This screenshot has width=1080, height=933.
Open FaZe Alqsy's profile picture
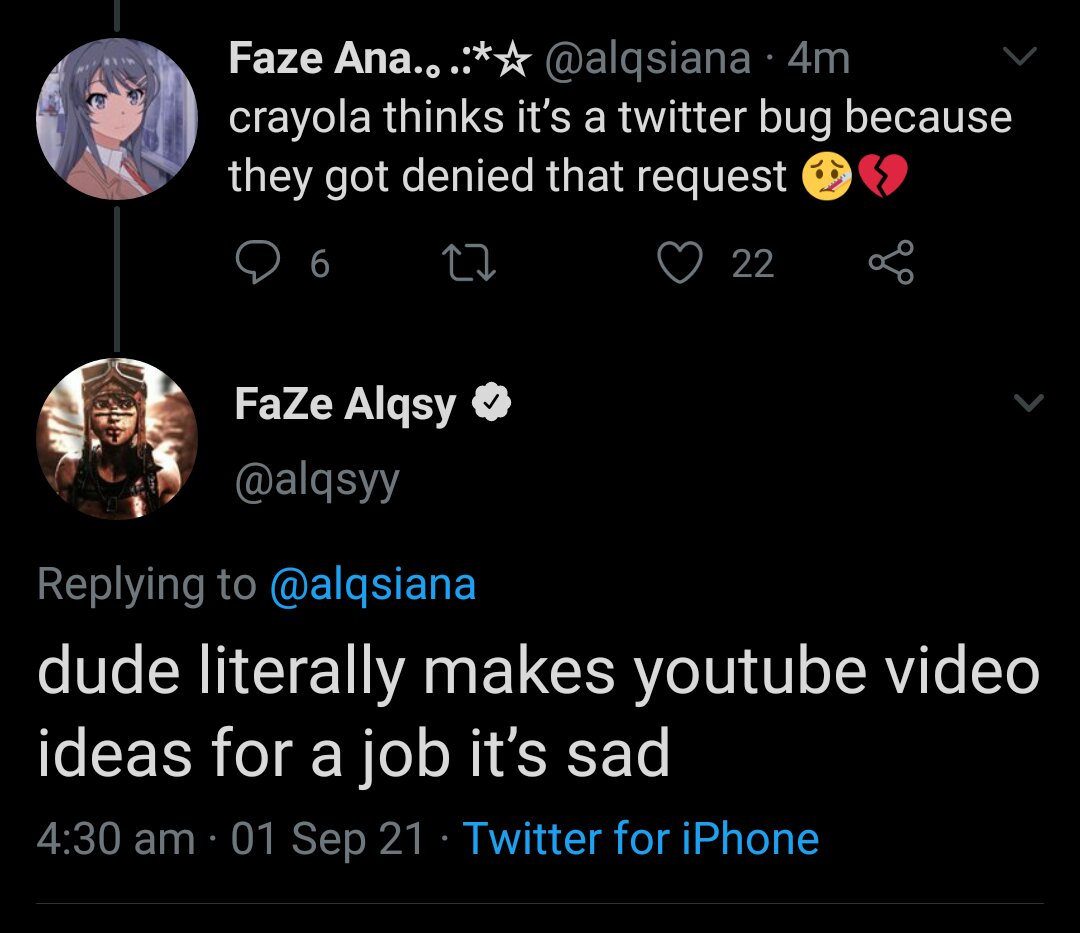(117, 438)
